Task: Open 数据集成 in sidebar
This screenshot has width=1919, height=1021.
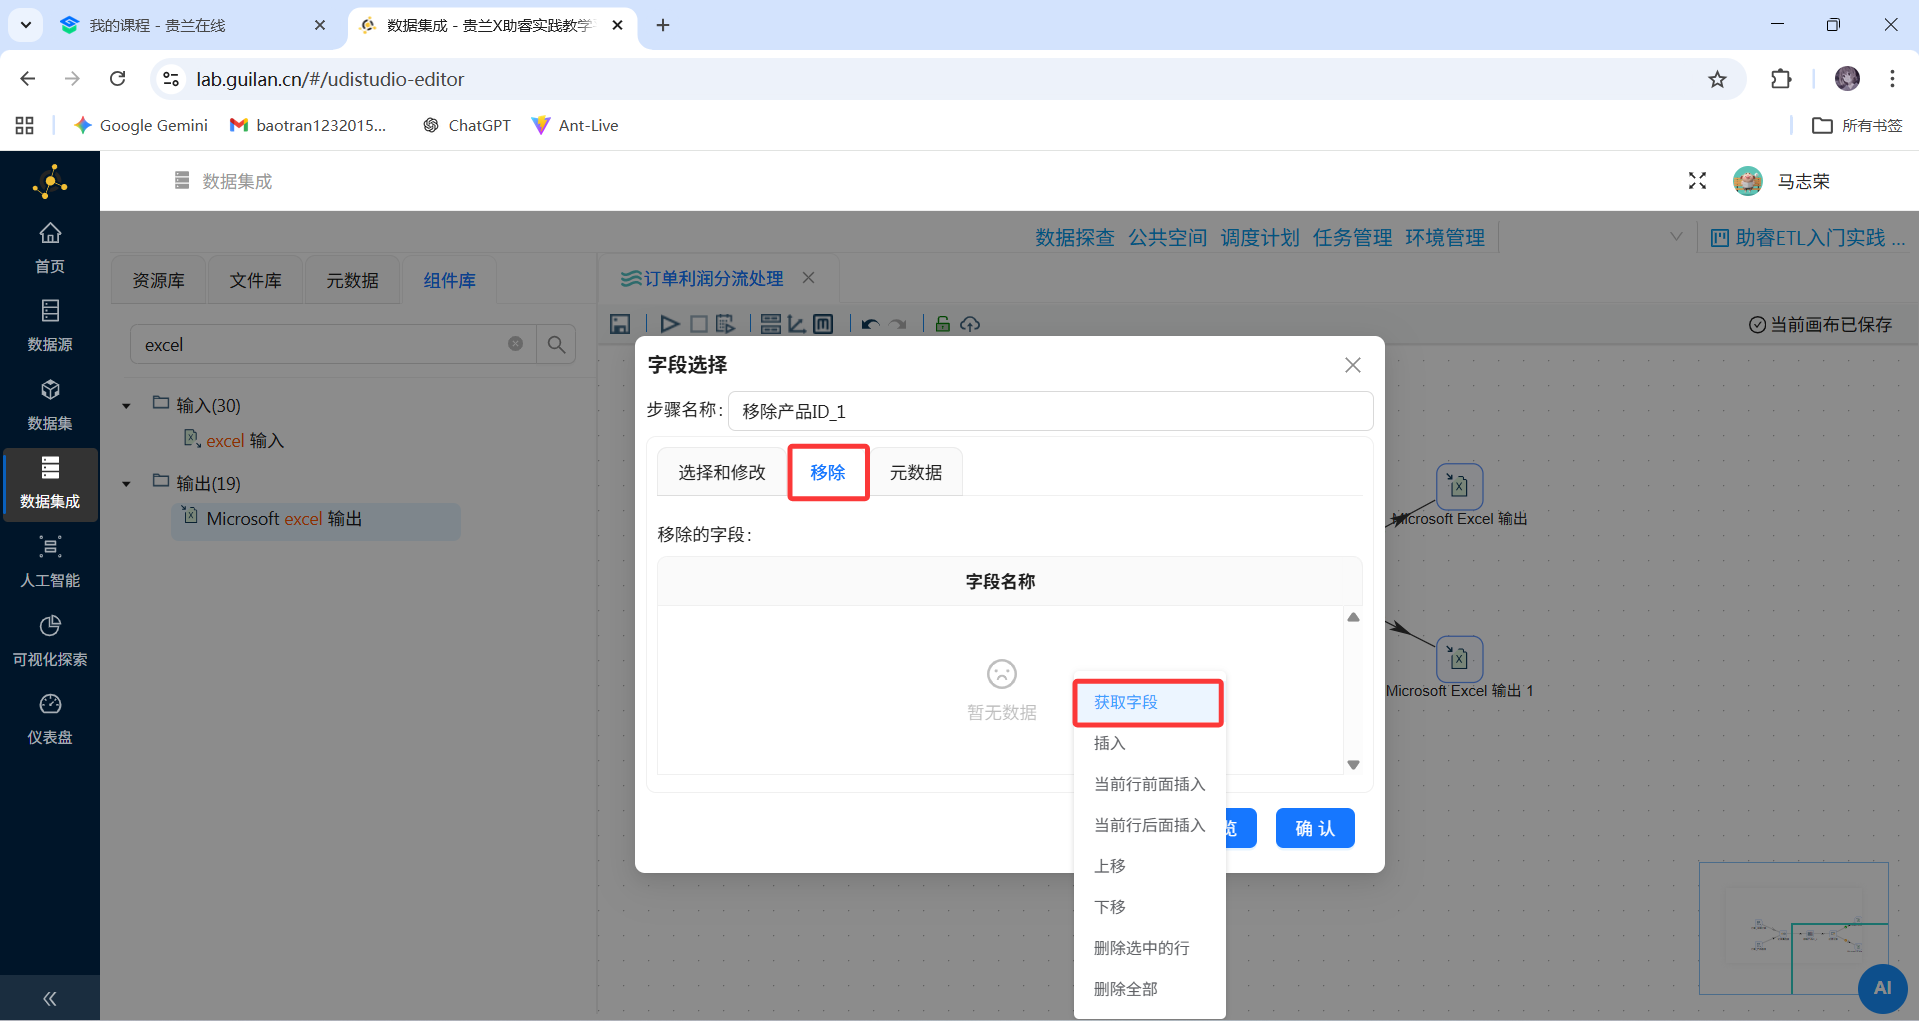Action: [50, 483]
